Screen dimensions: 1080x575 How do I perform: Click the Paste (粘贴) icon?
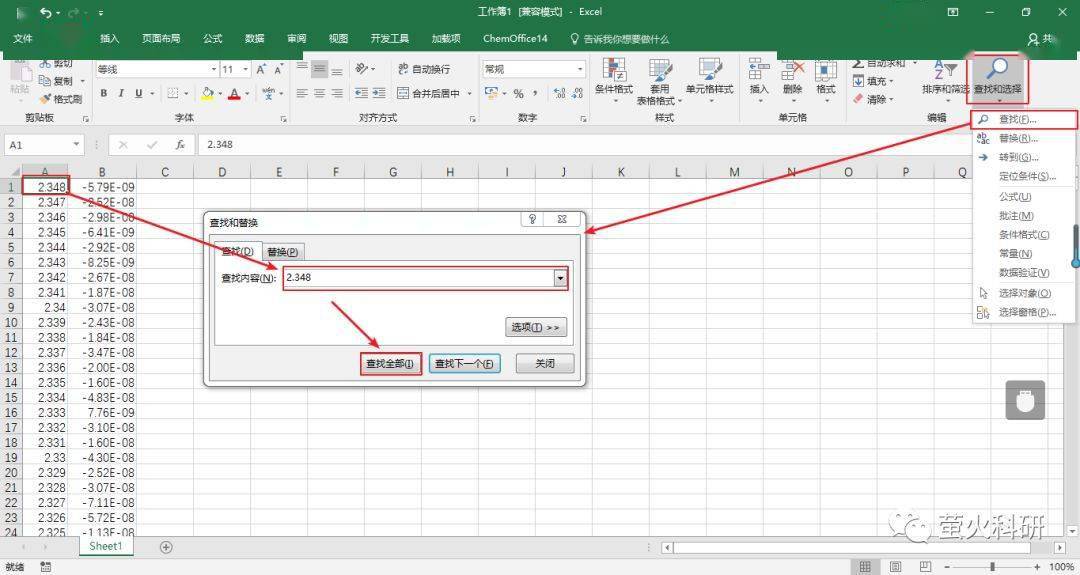click(20, 73)
